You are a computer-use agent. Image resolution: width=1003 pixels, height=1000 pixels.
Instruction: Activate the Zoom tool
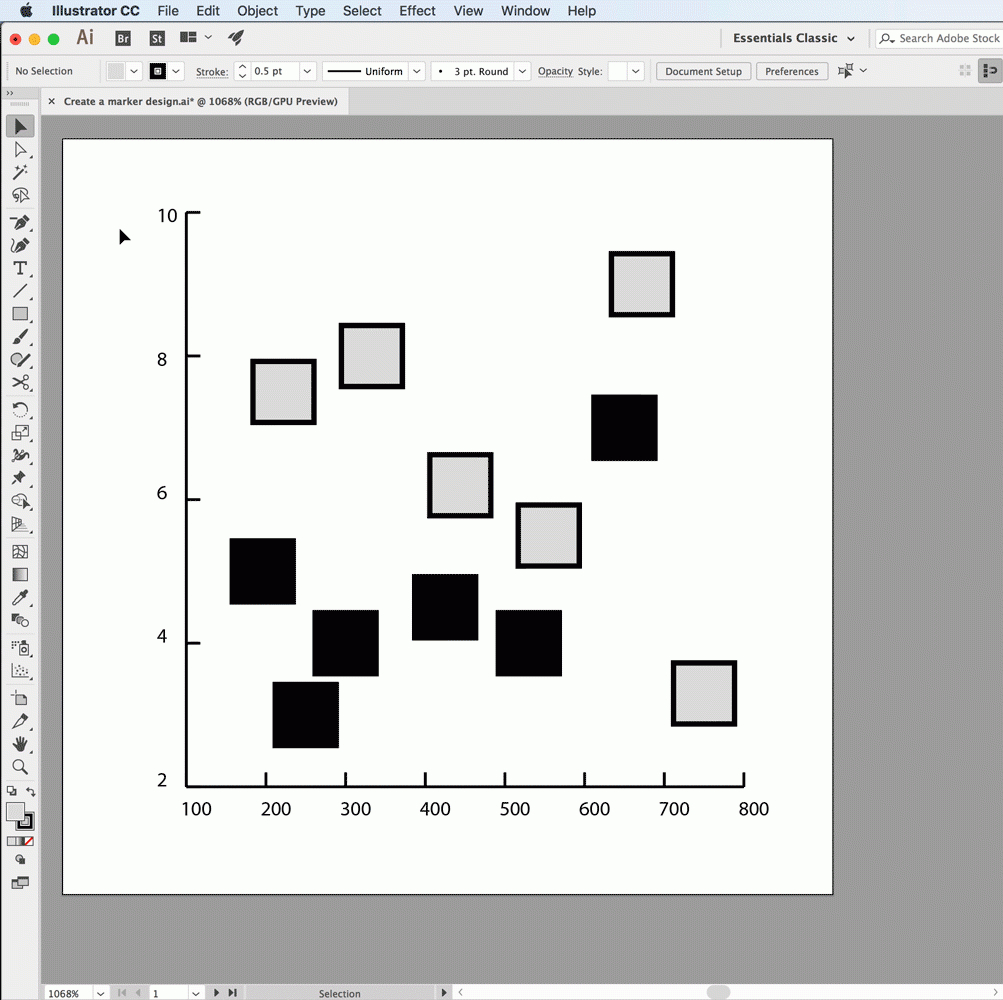21,767
